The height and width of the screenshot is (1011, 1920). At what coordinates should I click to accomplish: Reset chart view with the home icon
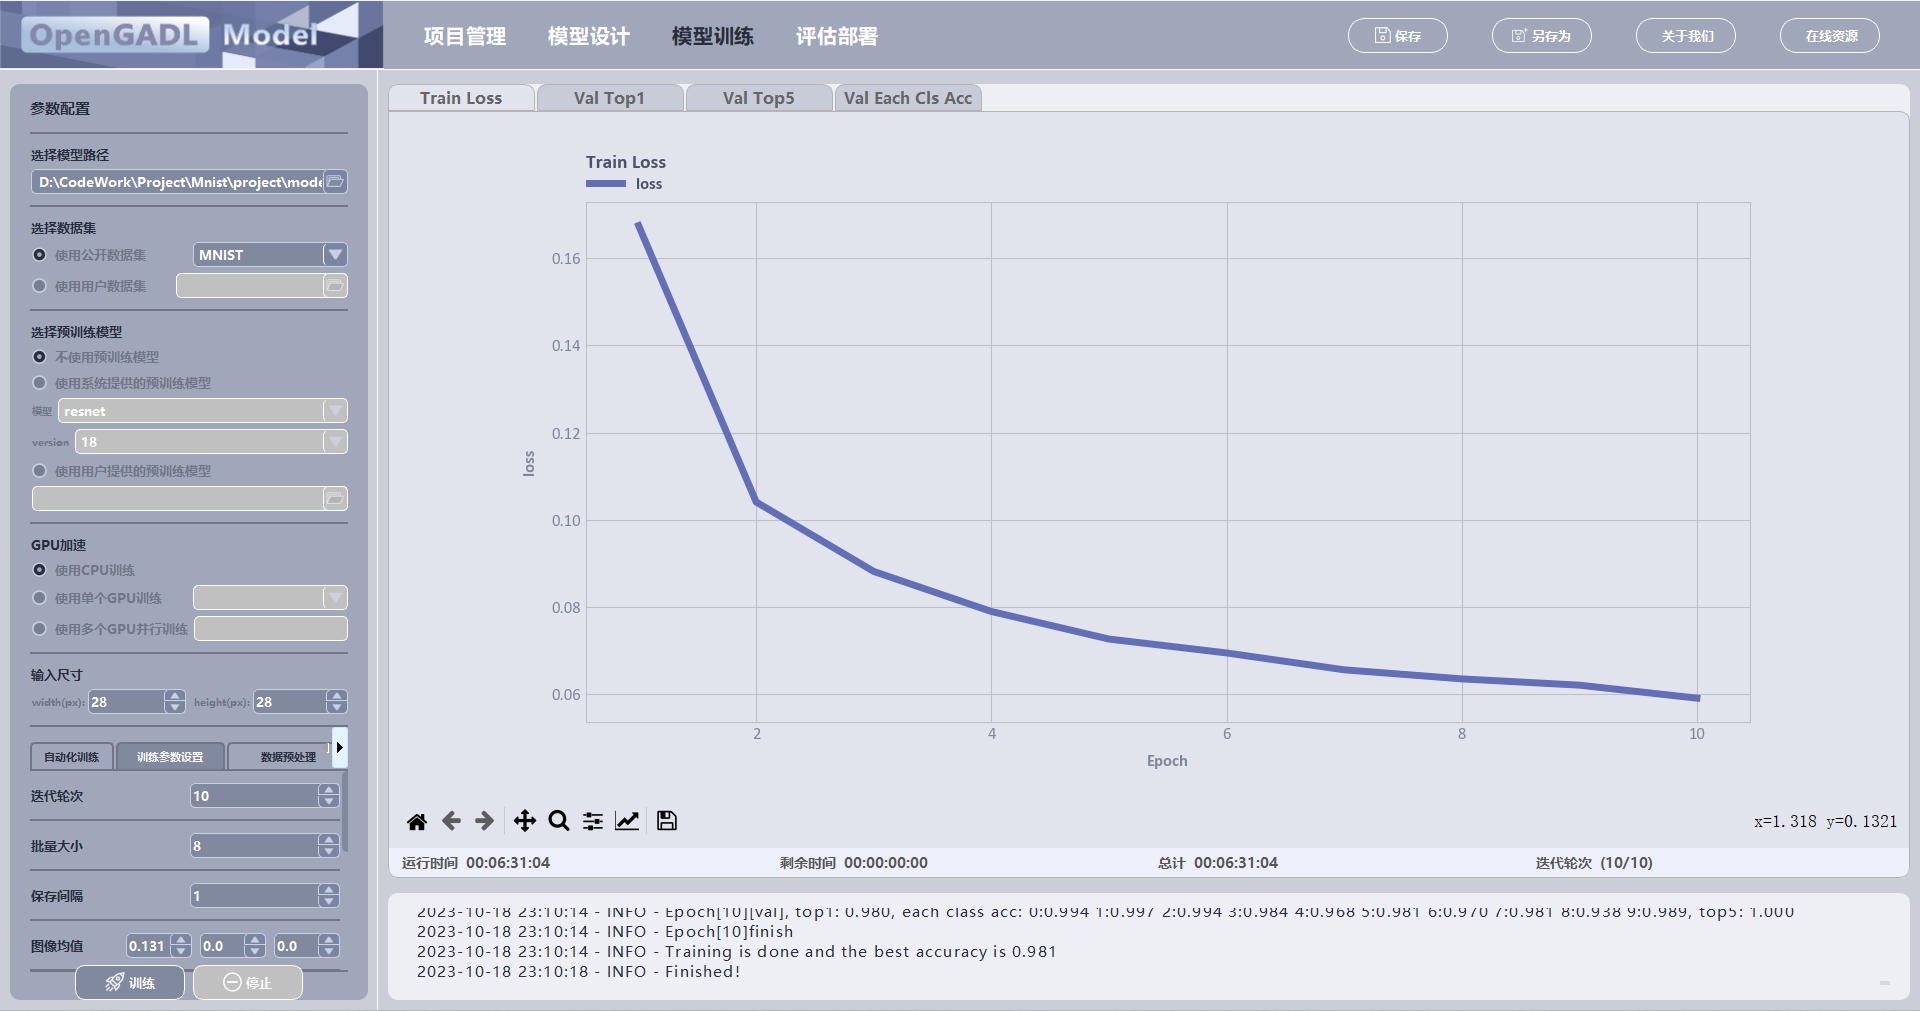417,821
